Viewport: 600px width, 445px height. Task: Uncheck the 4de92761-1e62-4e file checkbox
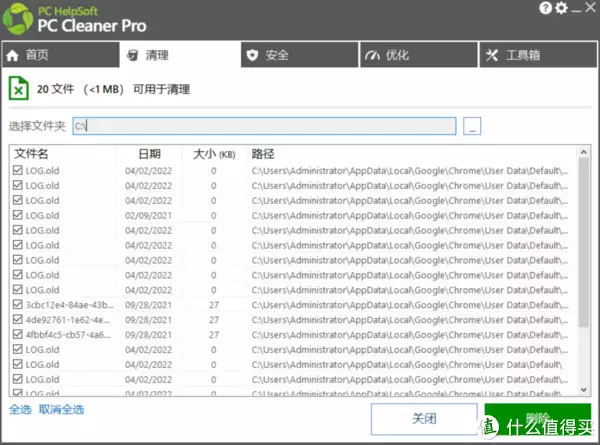tap(17, 320)
